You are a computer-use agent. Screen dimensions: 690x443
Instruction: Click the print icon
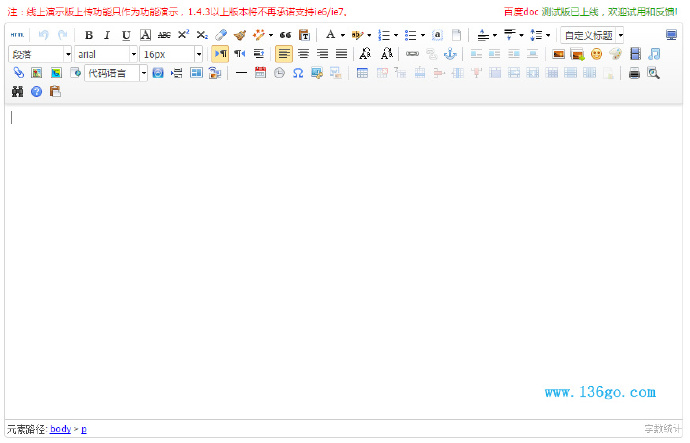pyautogui.click(x=634, y=73)
